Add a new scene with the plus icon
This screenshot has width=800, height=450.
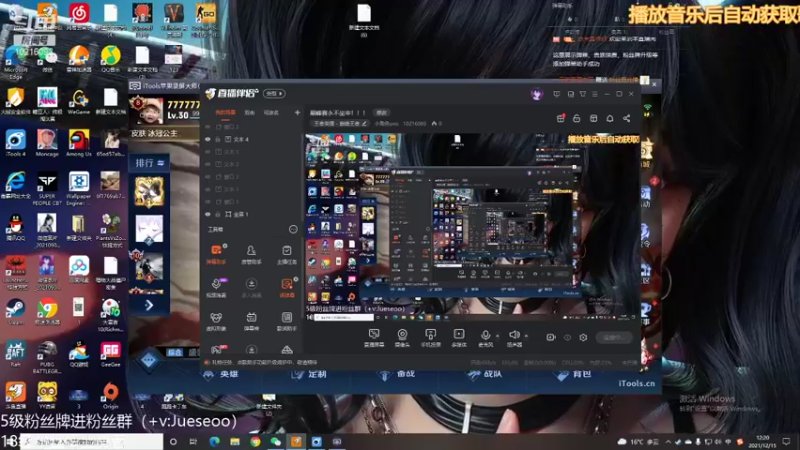297,112
